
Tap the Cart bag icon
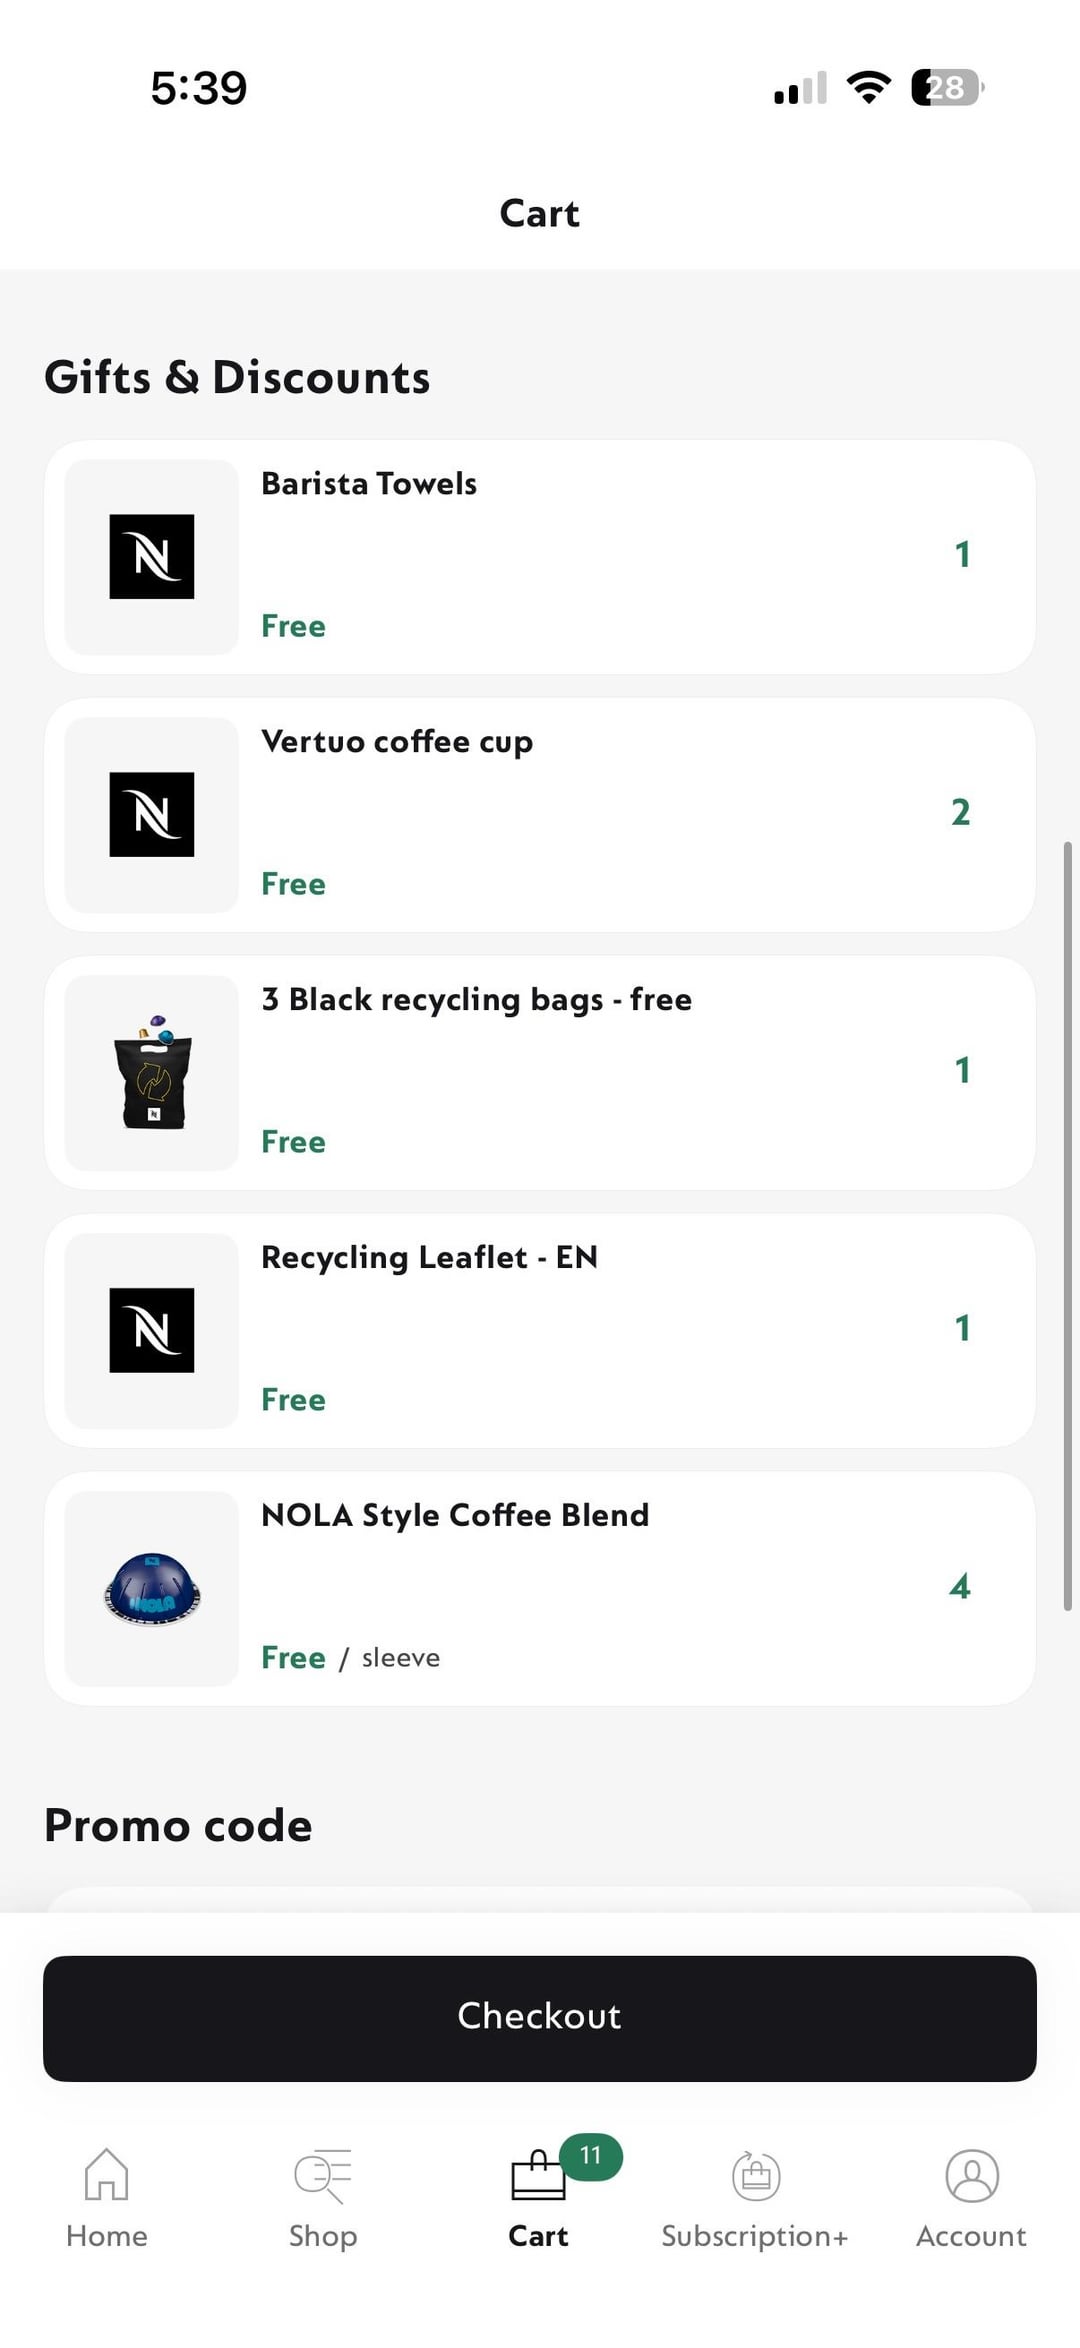pos(538,2176)
